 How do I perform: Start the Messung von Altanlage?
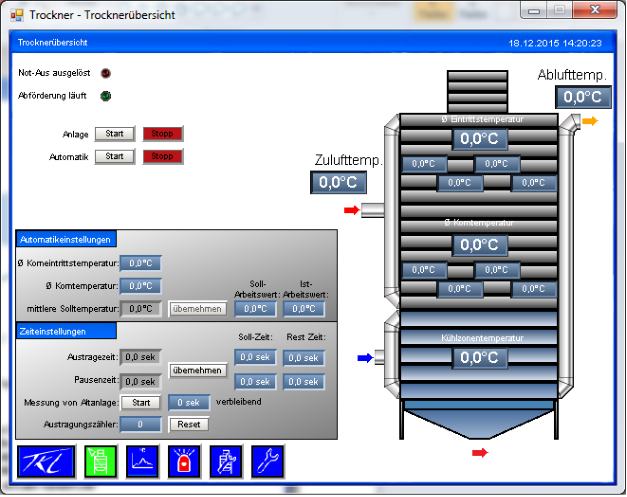click(140, 402)
